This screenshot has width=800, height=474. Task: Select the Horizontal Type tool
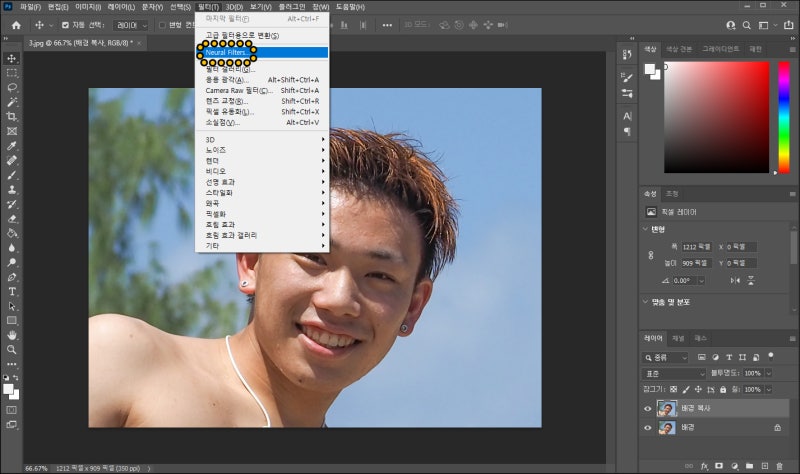pos(12,291)
